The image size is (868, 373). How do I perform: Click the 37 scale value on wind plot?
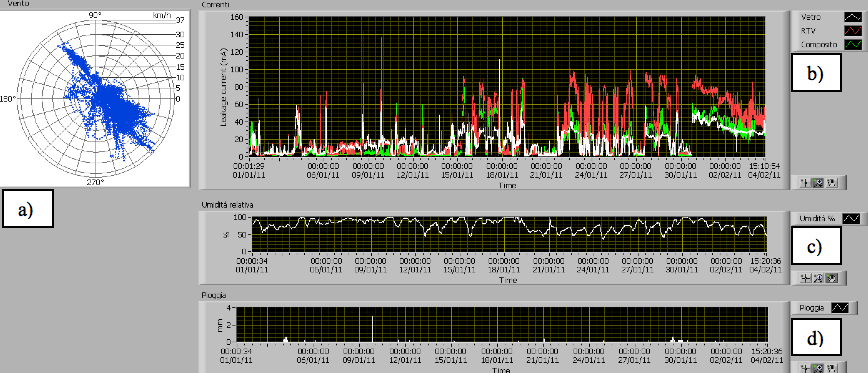pyautogui.click(x=179, y=20)
